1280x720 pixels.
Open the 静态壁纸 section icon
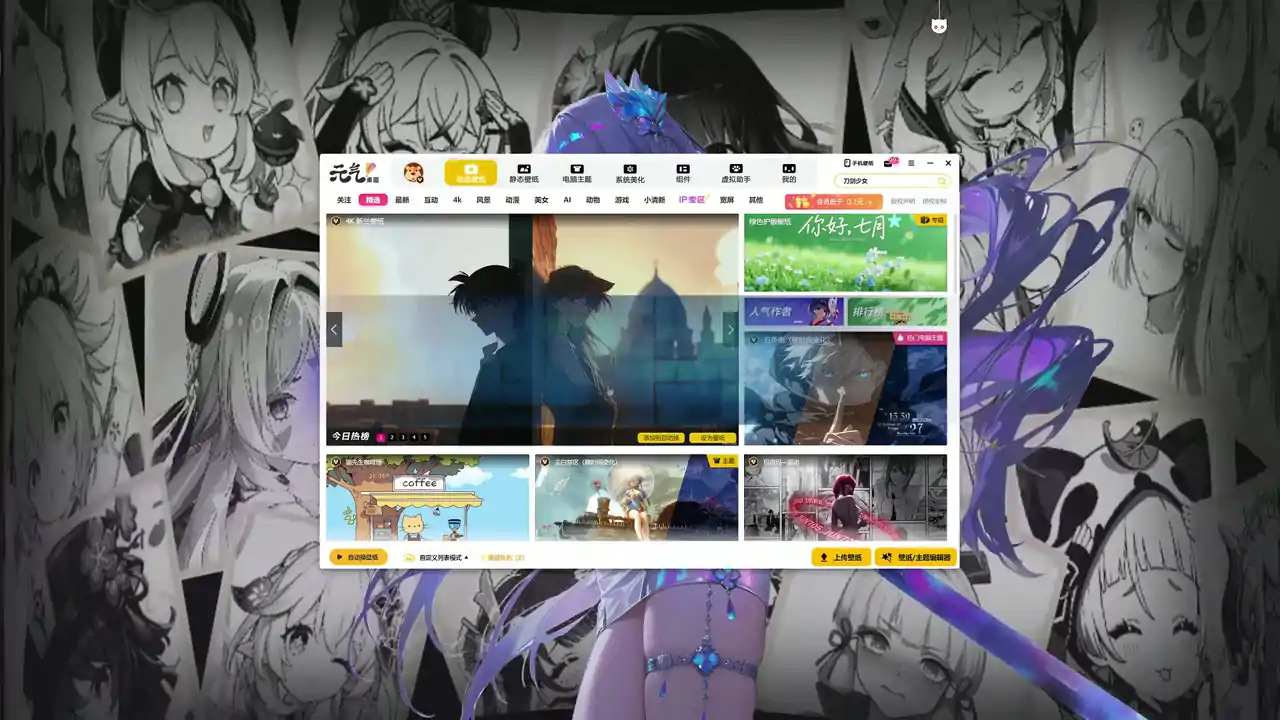coord(523,169)
